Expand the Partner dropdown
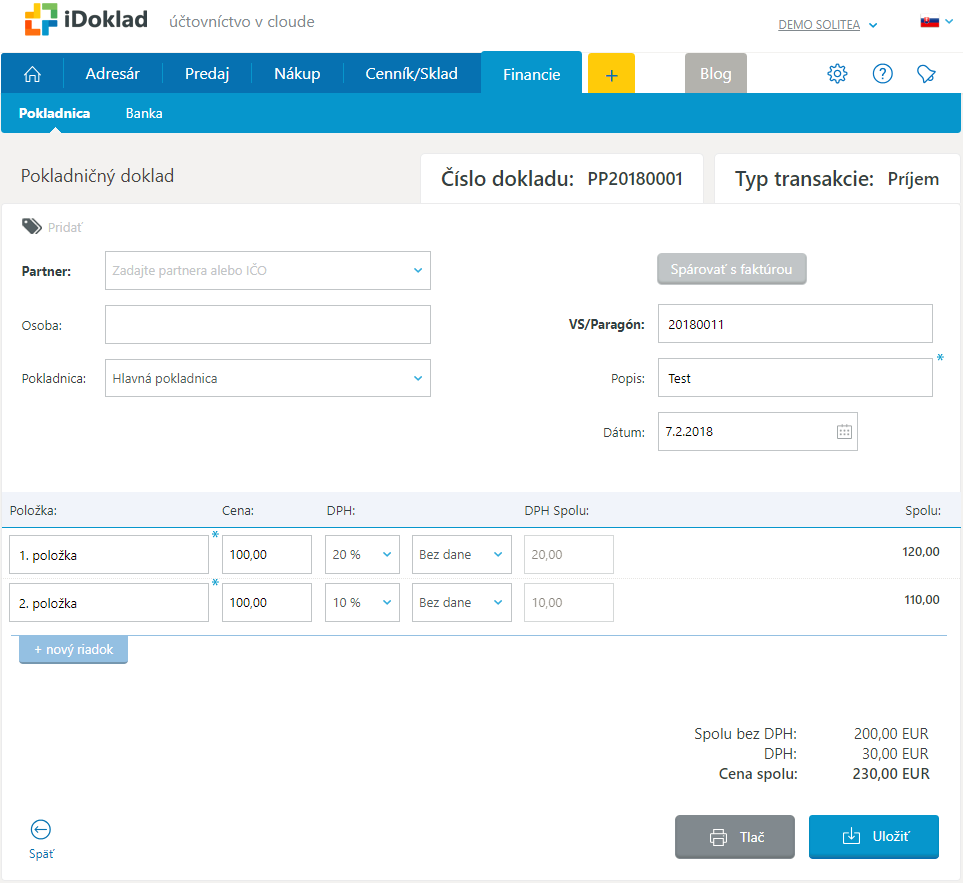This screenshot has height=883, width=963. [417, 270]
